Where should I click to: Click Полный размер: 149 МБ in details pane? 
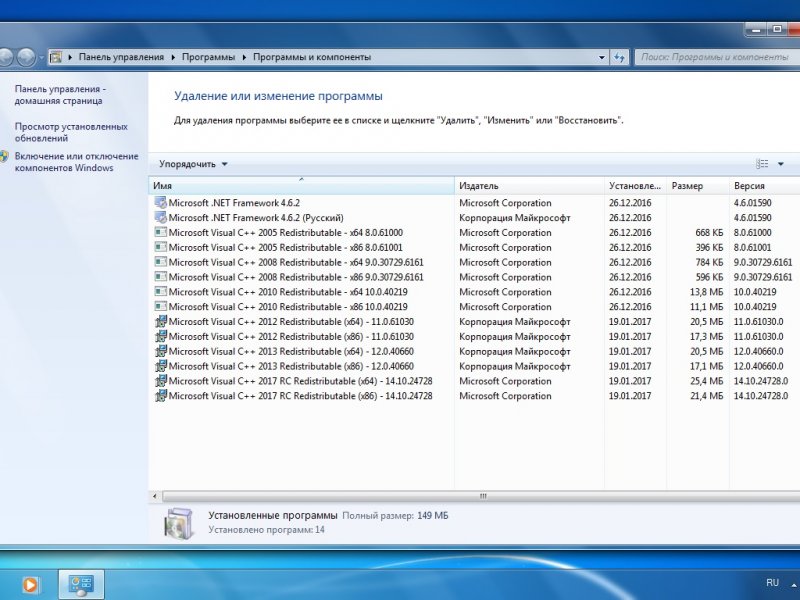point(395,516)
